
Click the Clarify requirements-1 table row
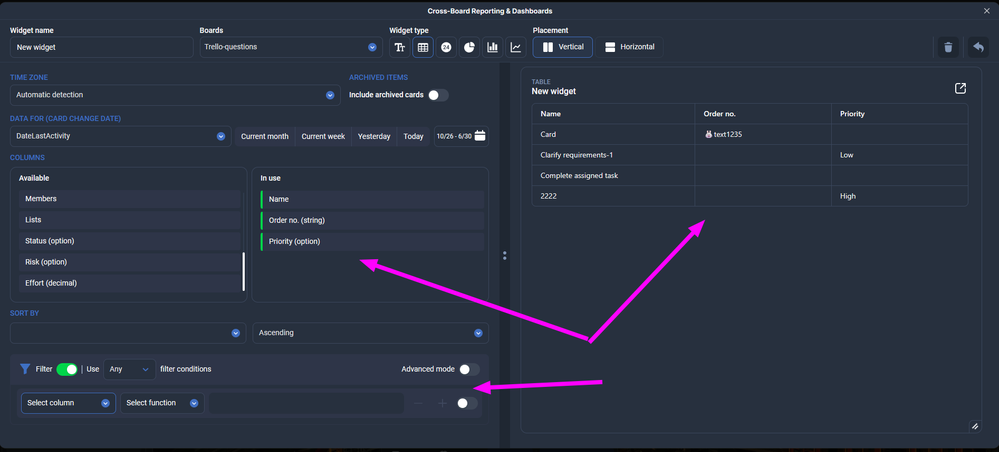click(750, 155)
